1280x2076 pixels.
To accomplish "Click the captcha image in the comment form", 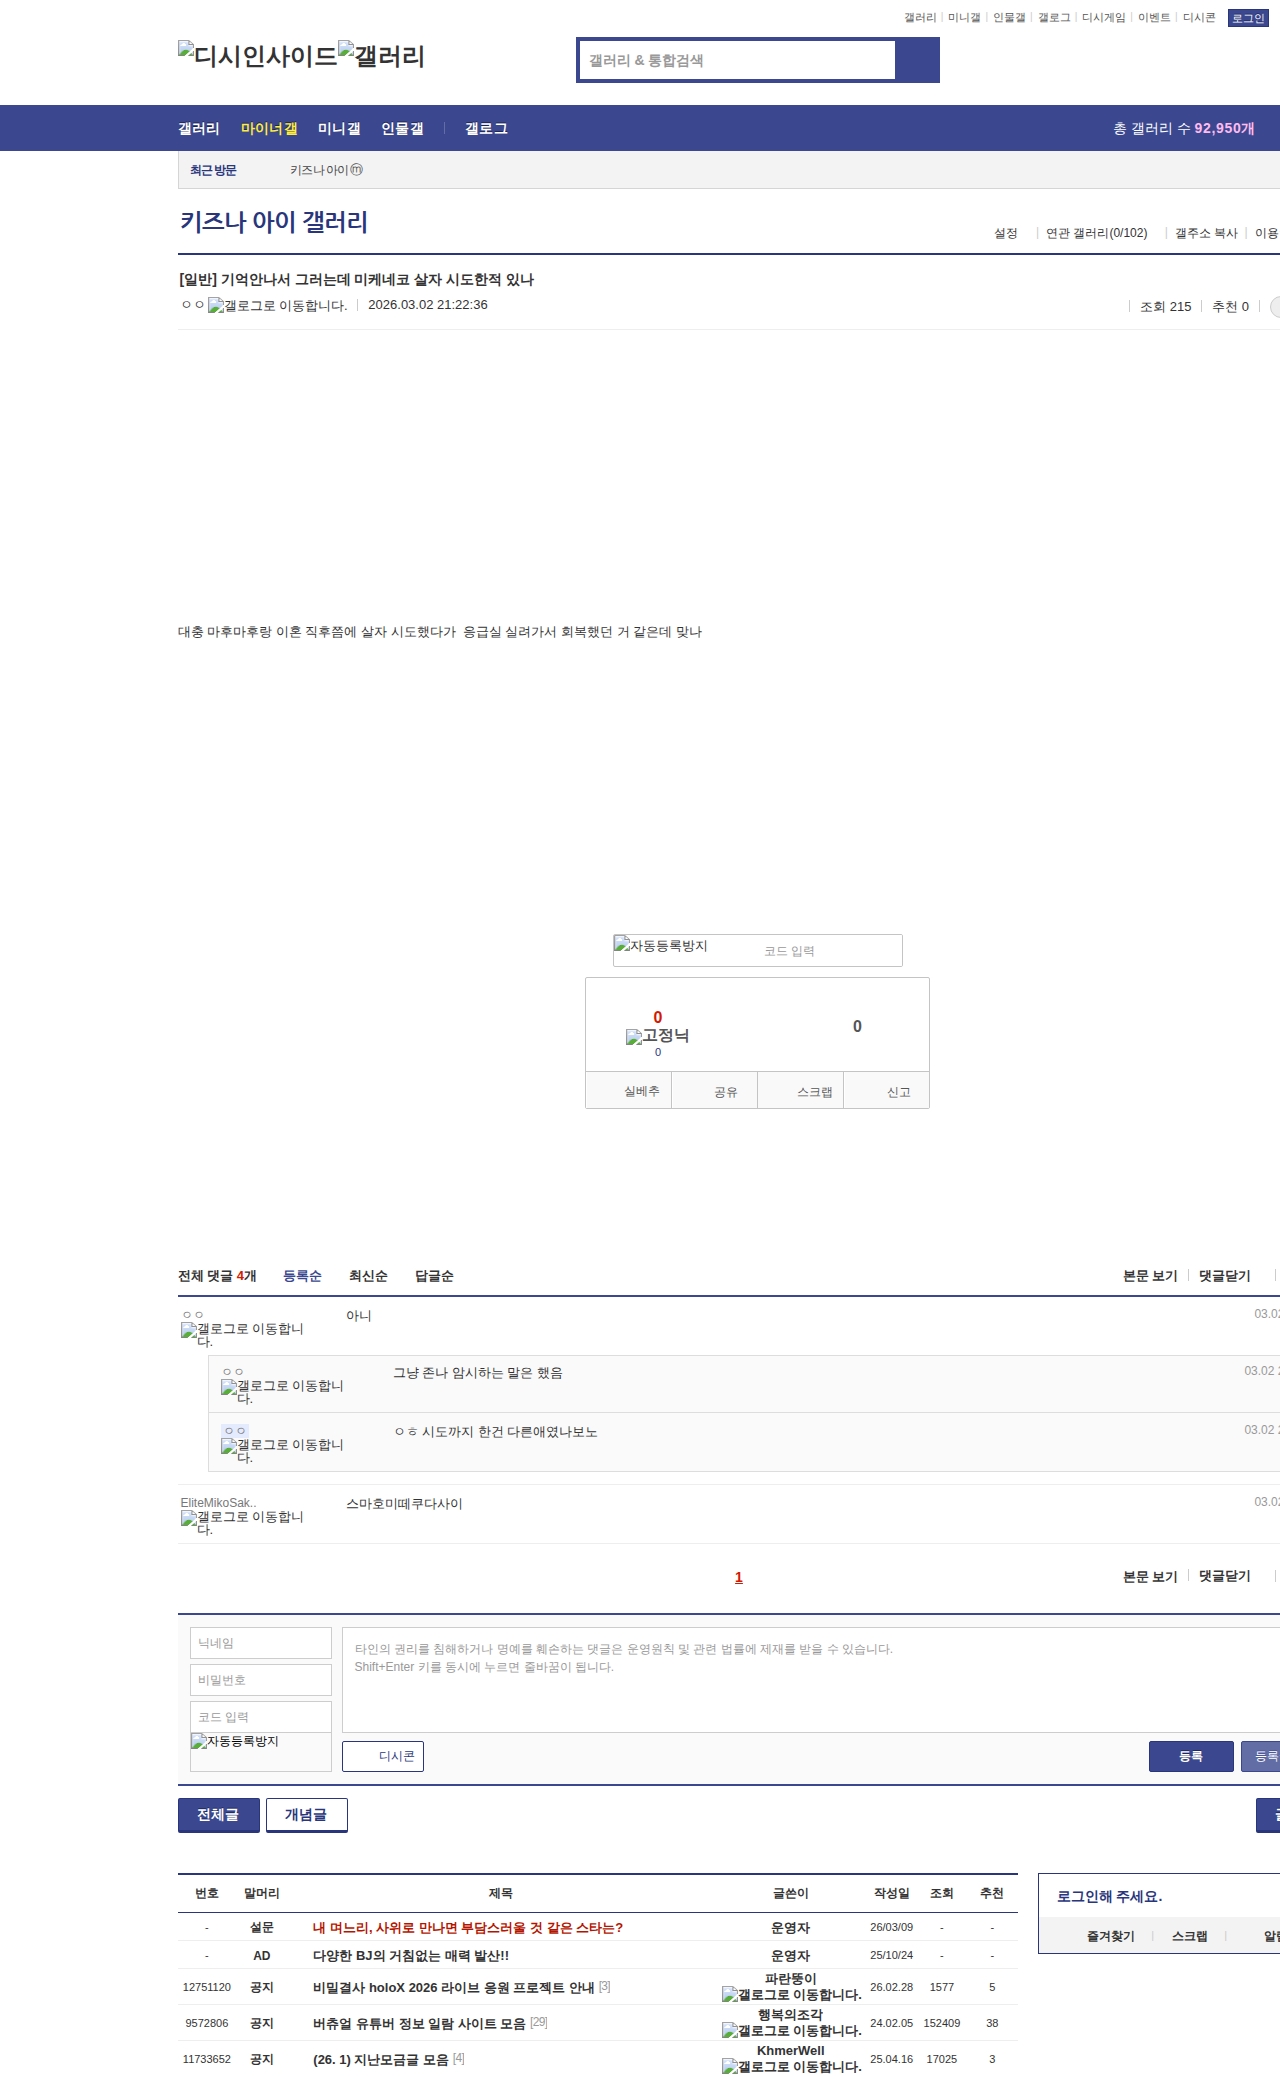I will click(x=235, y=1741).
